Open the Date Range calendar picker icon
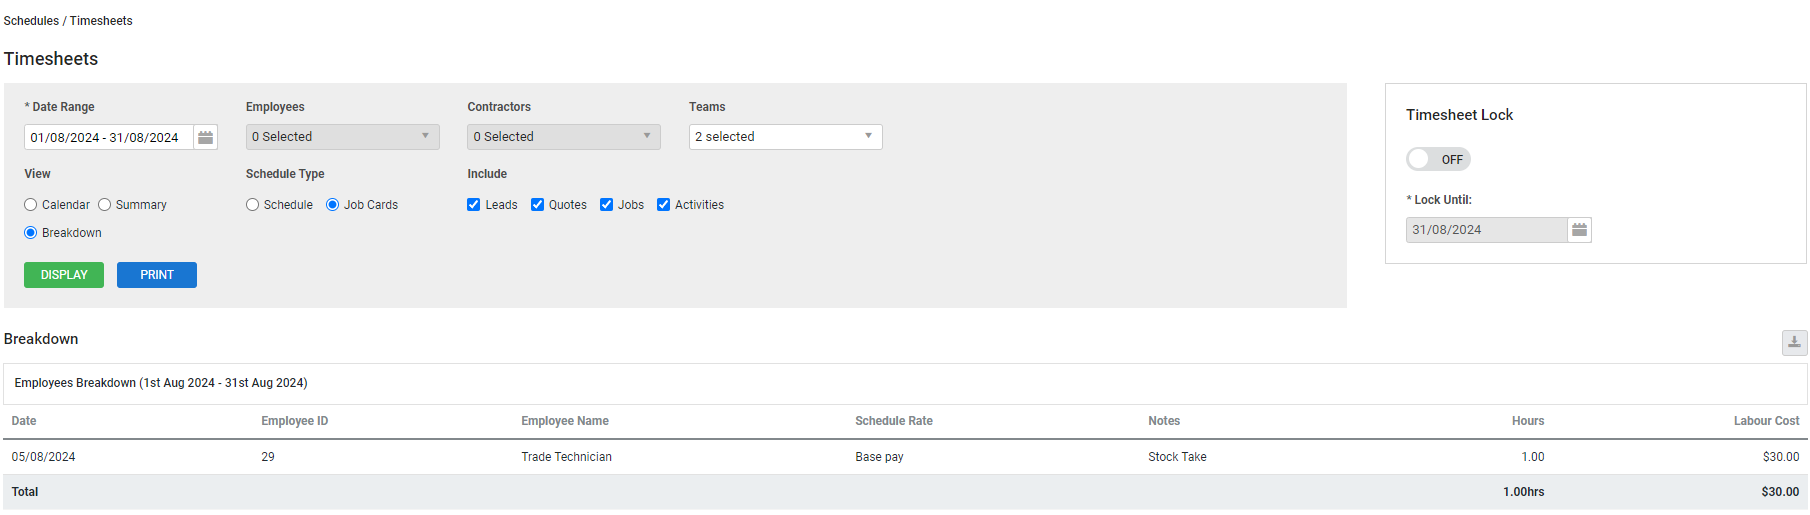The image size is (1810, 515). pyautogui.click(x=205, y=137)
